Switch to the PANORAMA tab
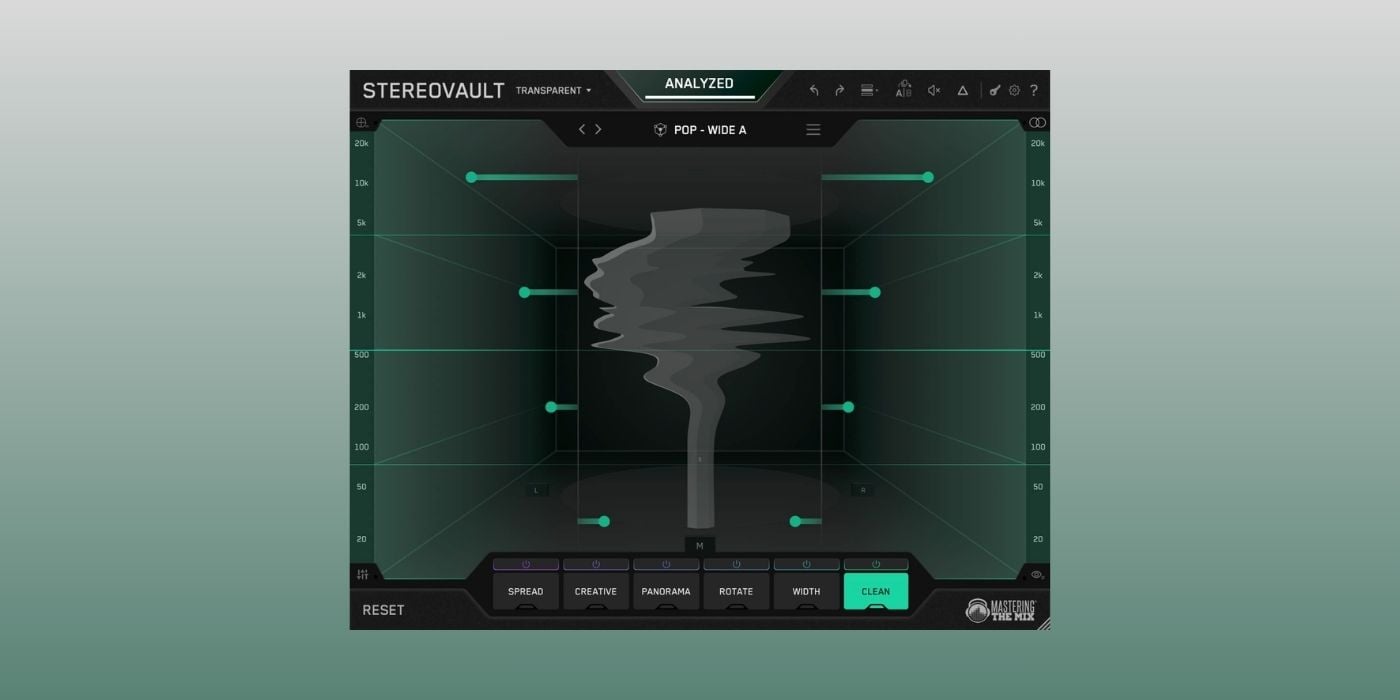The image size is (1400, 700). [666, 591]
